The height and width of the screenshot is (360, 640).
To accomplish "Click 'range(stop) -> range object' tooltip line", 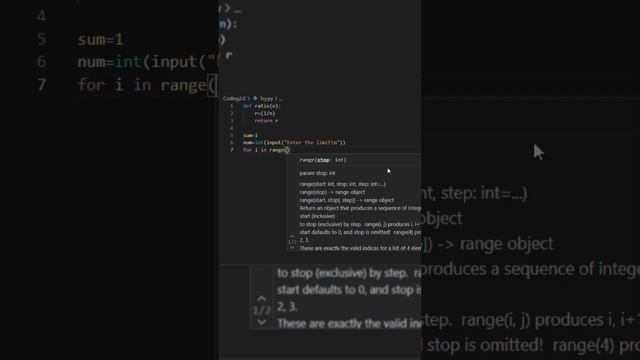I will tap(332, 192).
